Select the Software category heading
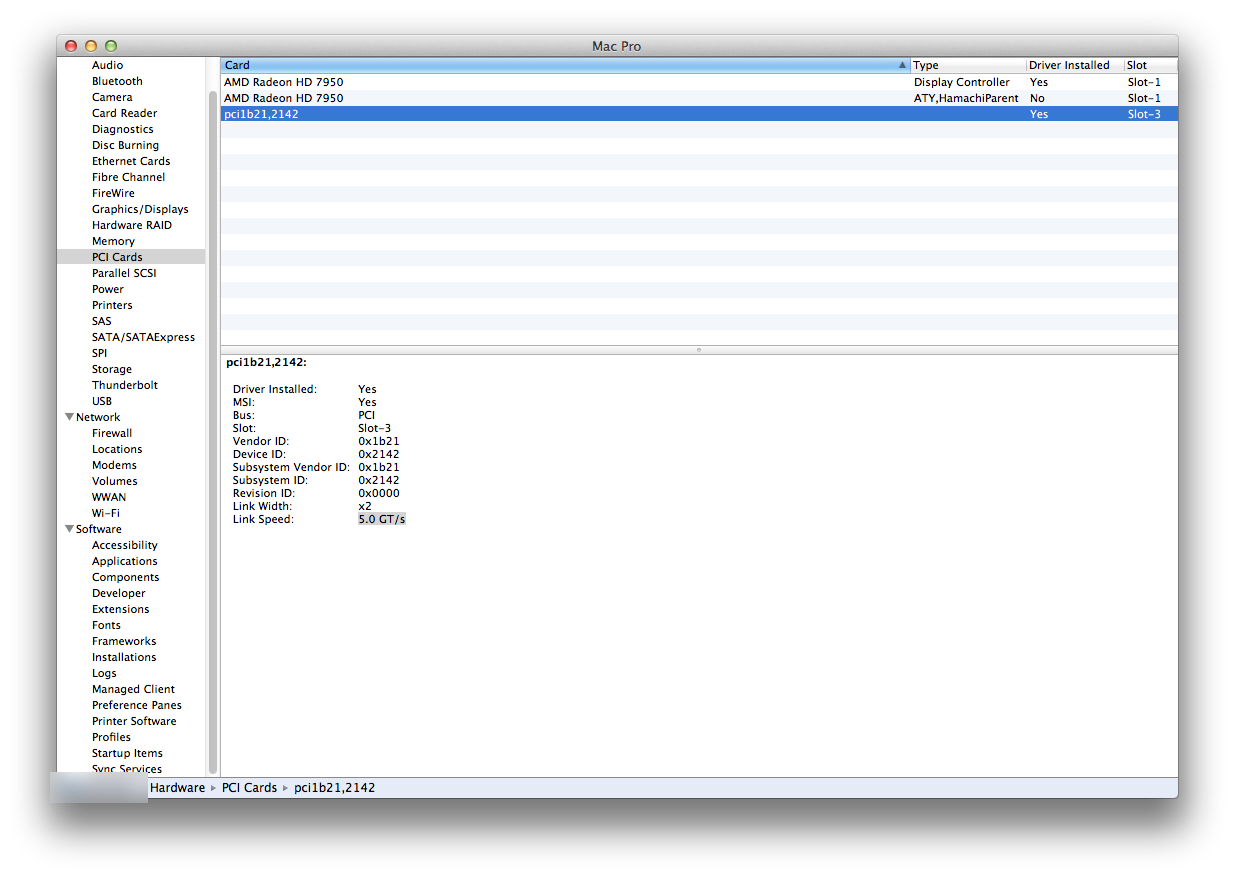Viewport: 1235px width, 877px height. click(99, 529)
